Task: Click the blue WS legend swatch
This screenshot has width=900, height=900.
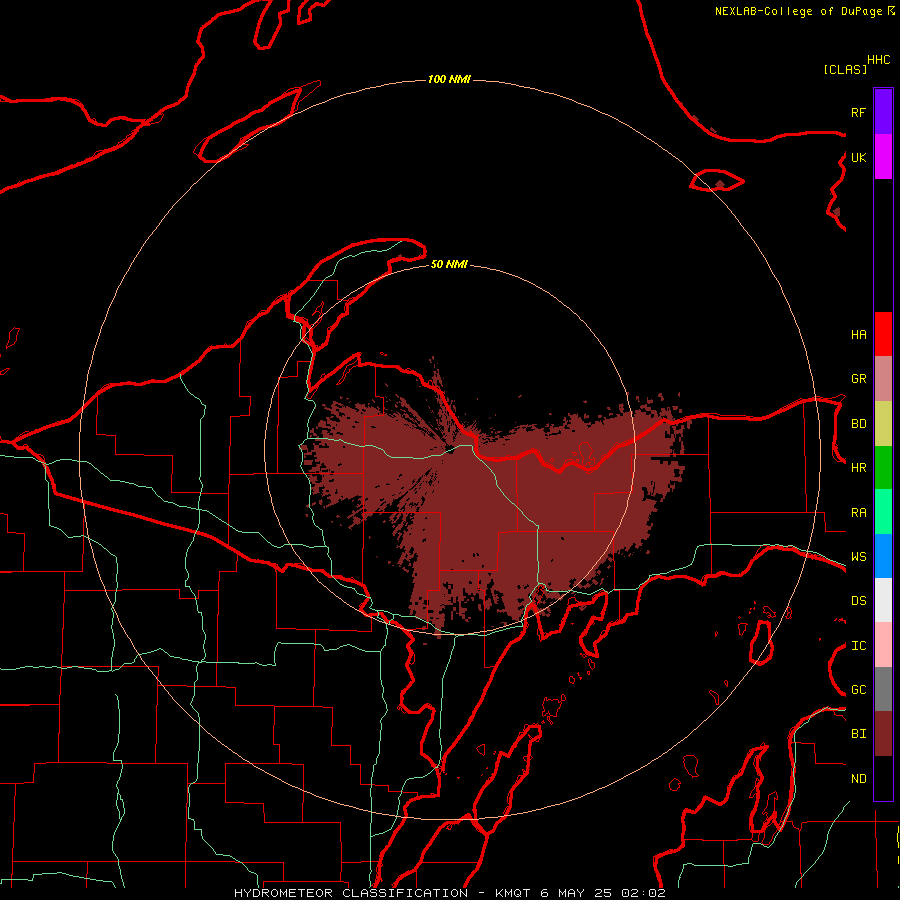Action: [x=883, y=556]
